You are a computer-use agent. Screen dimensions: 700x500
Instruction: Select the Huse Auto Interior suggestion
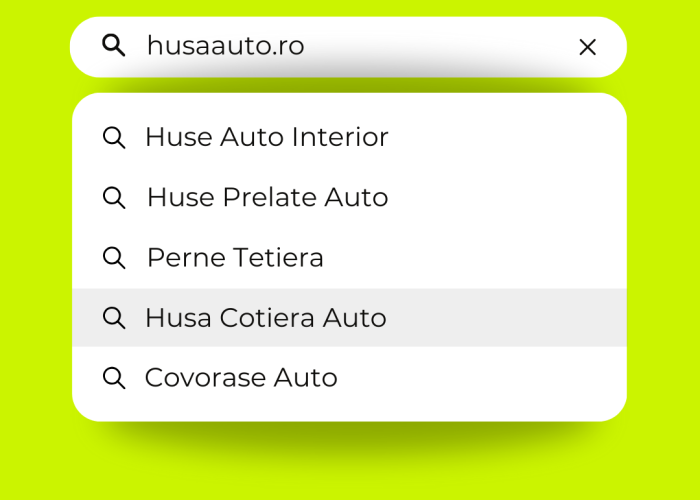(266, 138)
